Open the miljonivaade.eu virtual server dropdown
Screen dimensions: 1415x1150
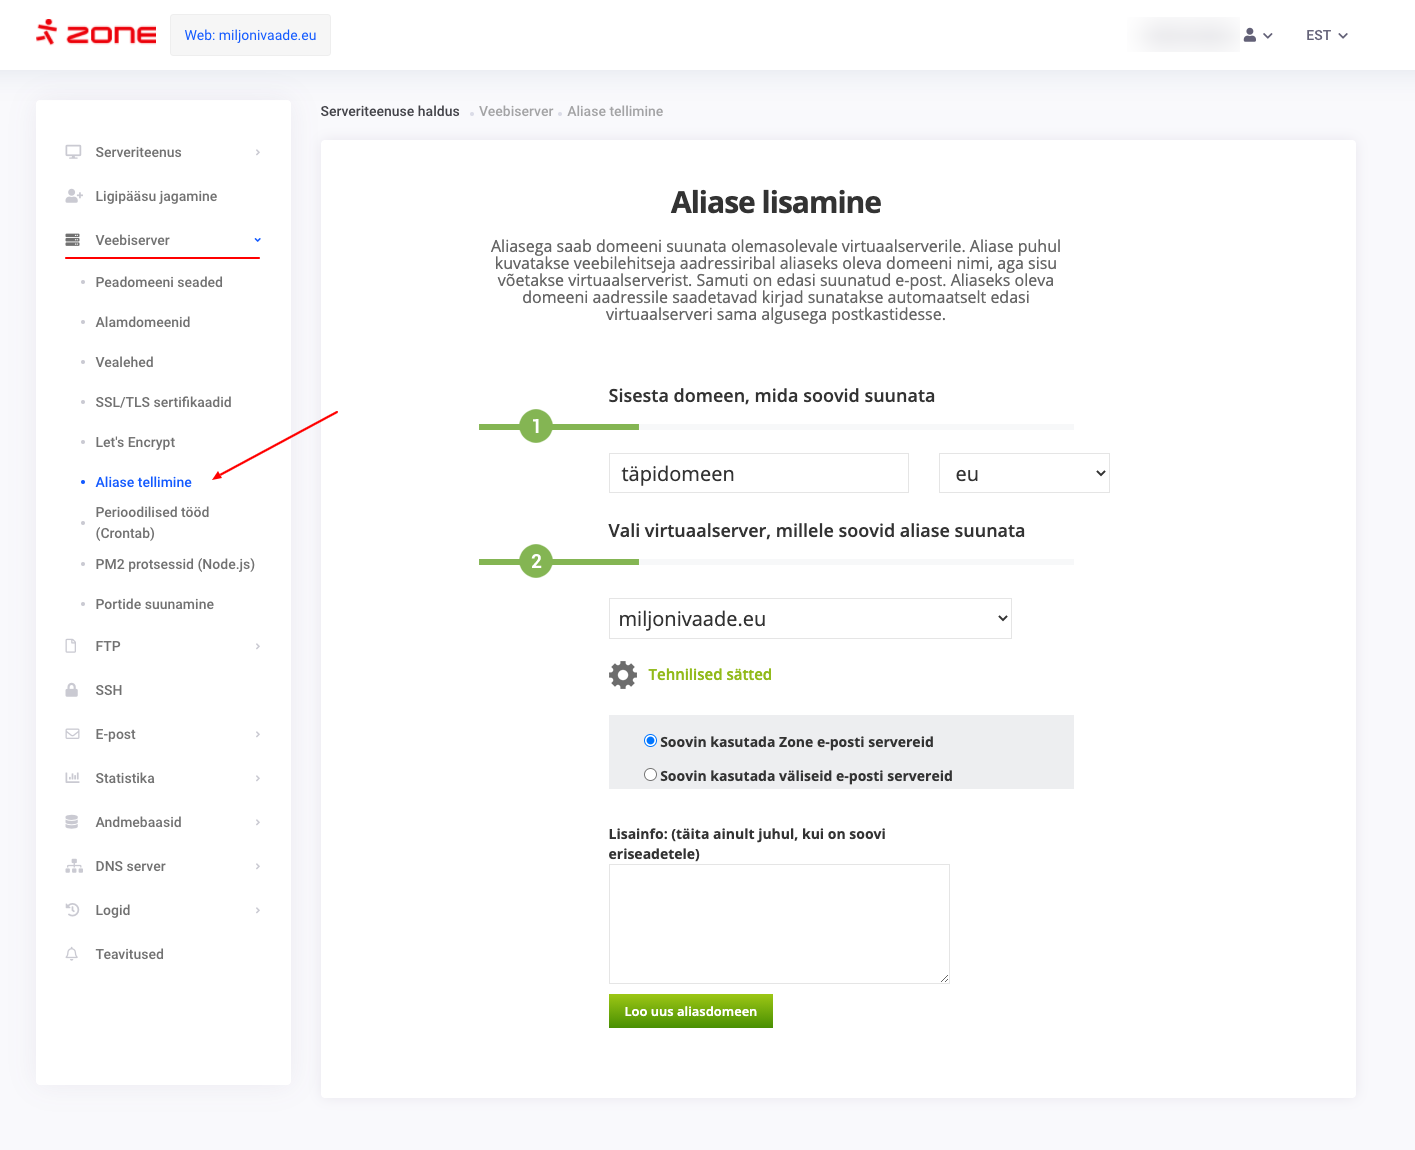[809, 619]
